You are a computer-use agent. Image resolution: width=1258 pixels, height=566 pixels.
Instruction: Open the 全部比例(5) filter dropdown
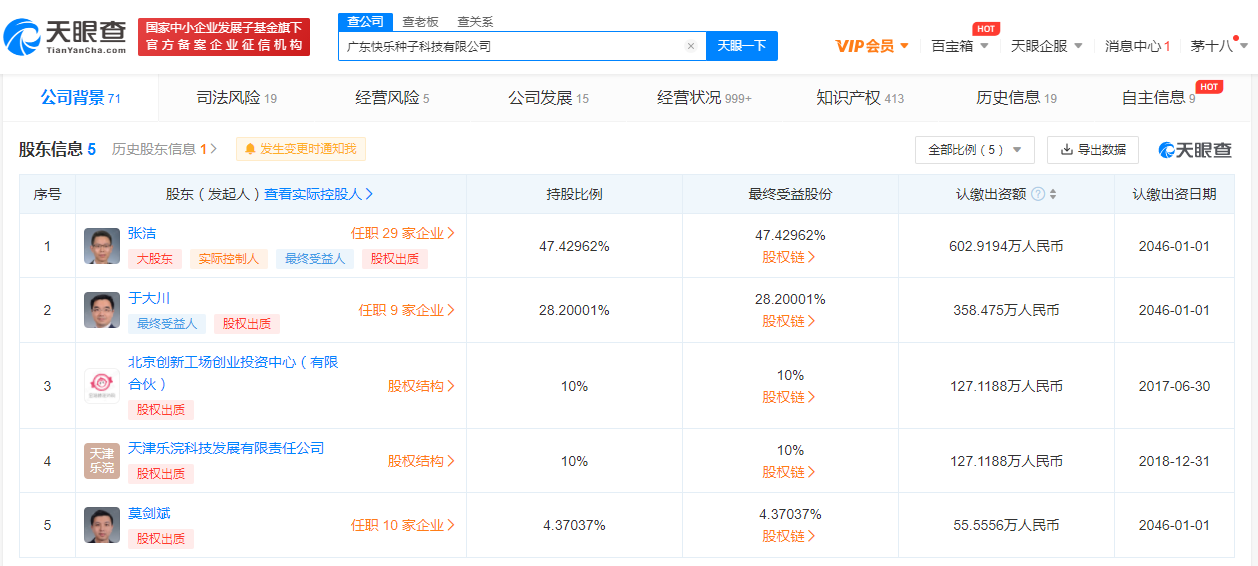tap(975, 150)
